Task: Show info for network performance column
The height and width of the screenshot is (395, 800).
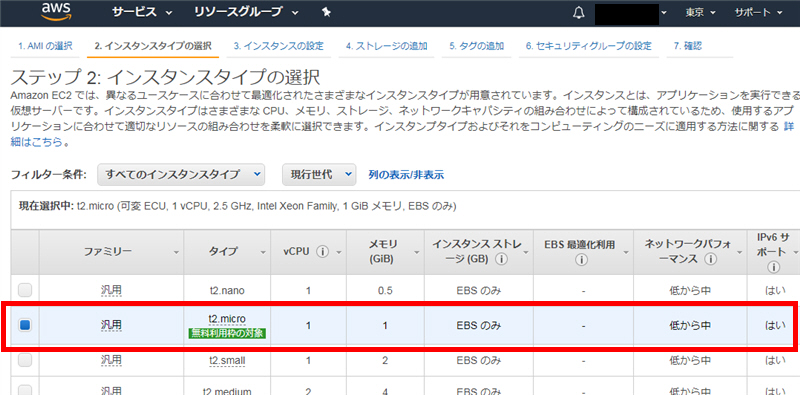Action: tap(711, 259)
